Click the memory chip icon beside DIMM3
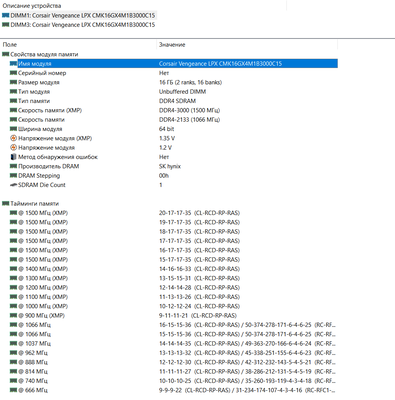The height and width of the screenshot is (400, 395). [5, 25]
